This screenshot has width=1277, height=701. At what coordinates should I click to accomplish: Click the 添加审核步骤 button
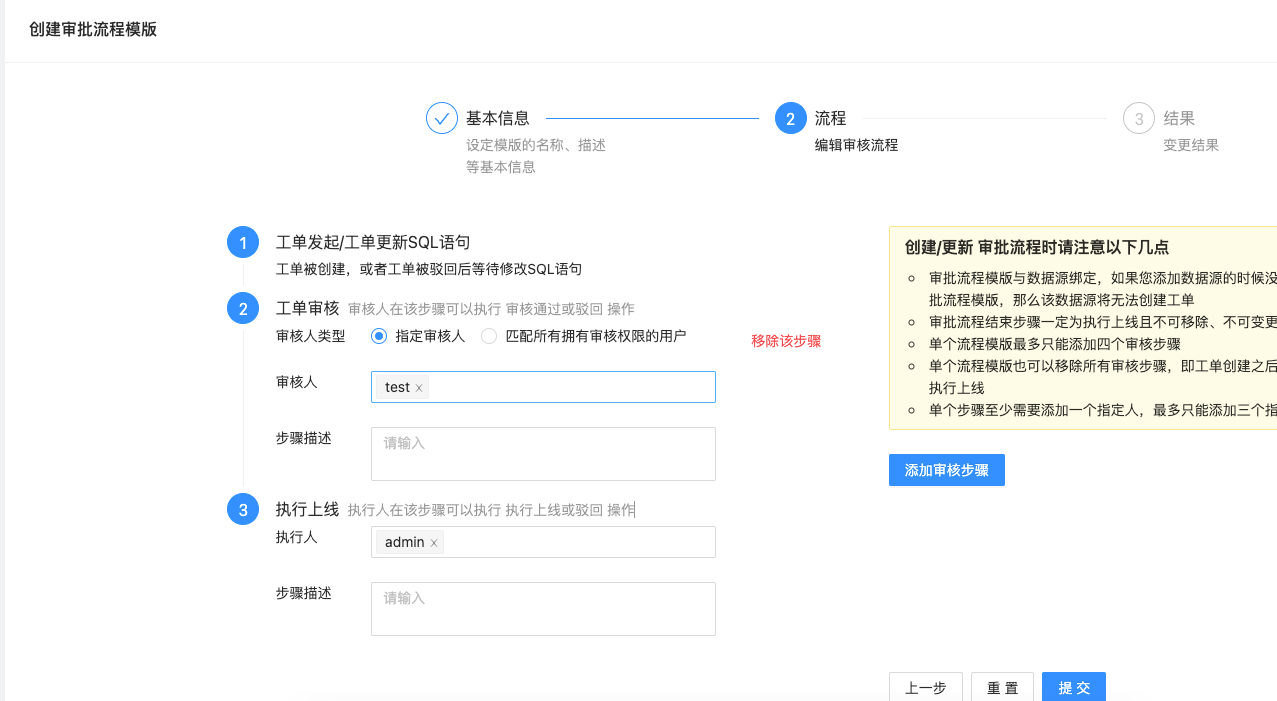click(946, 470)
